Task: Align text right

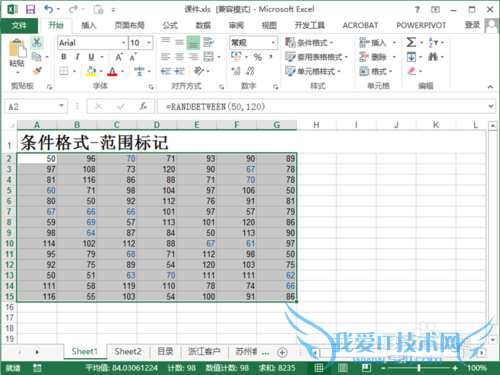Action: pos(193,57)
